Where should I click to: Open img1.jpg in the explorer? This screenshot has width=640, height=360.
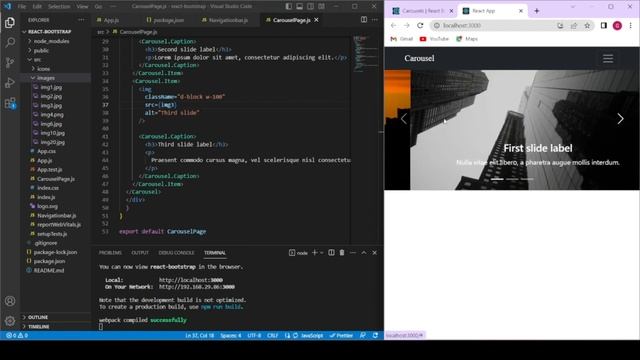tap(51, 87)
